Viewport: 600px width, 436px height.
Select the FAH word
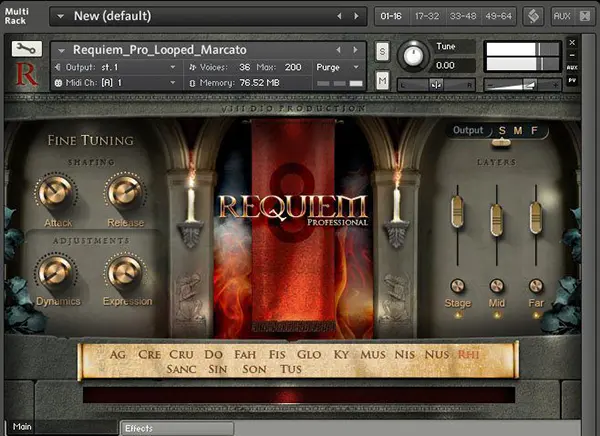(245, 355)
